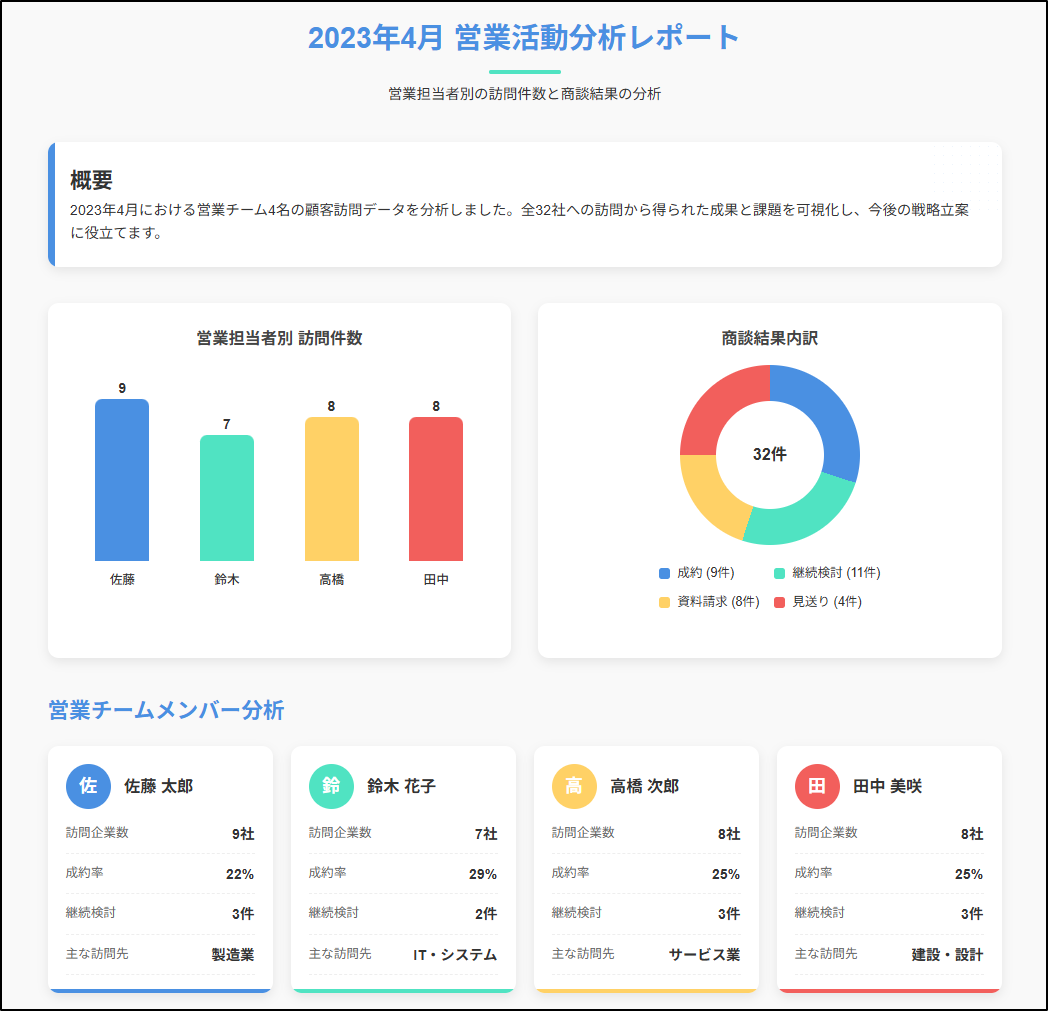Click the 鈴 avatar icon for 鈴木 花子
The image size is (1048, 1011).
[331, 786]
